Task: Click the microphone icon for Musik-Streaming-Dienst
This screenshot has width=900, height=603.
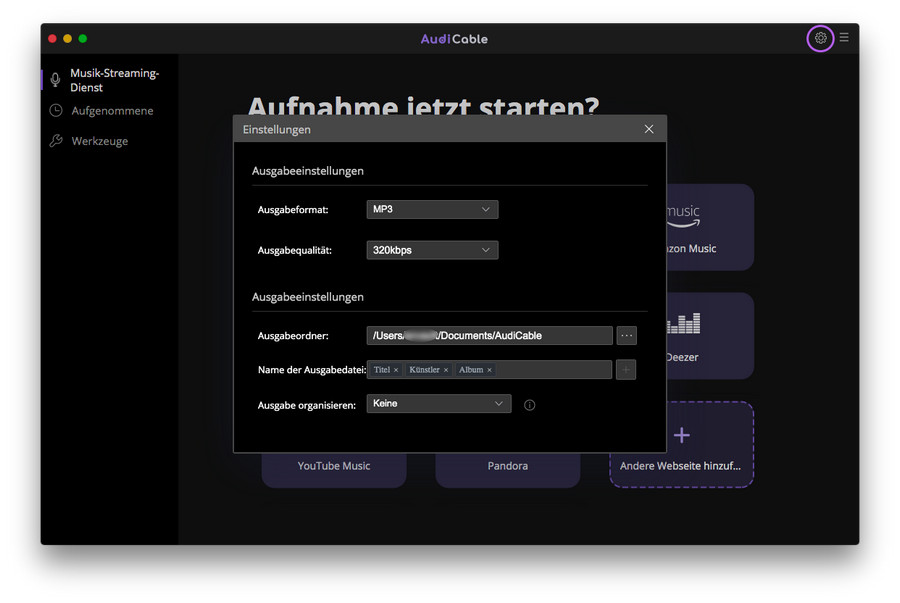Action: [55, 80]
